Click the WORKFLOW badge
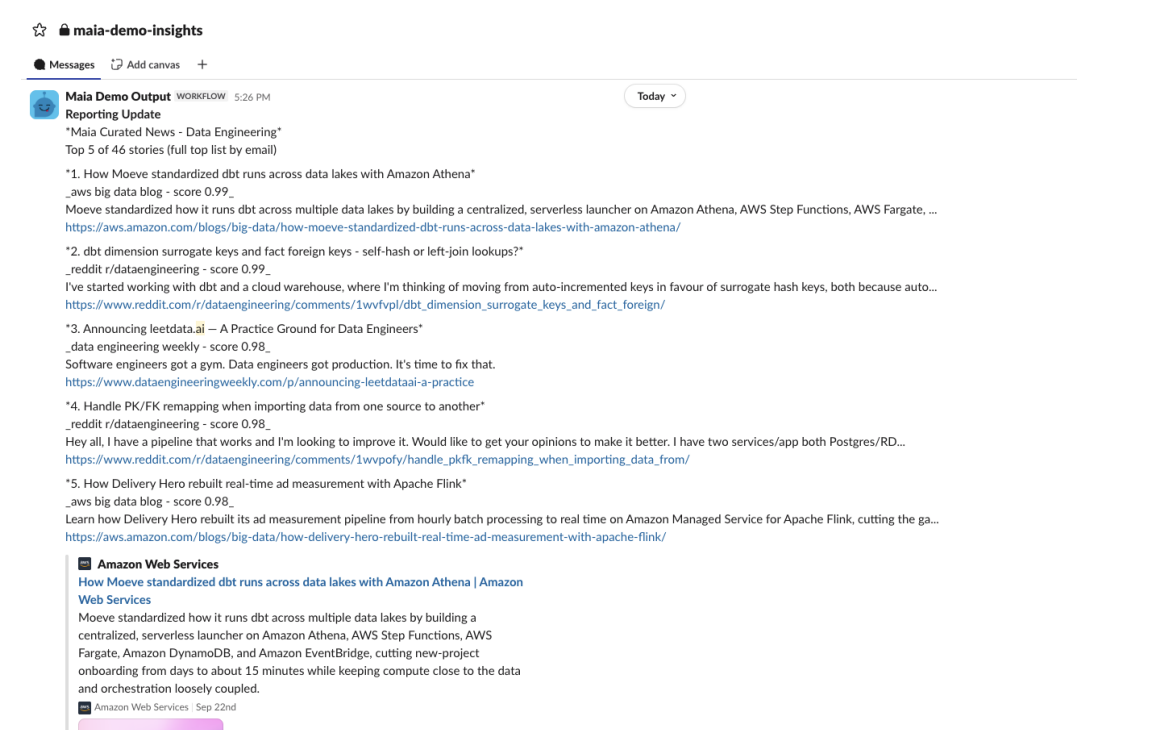1152x730 pixels. (x=201, y=96)
